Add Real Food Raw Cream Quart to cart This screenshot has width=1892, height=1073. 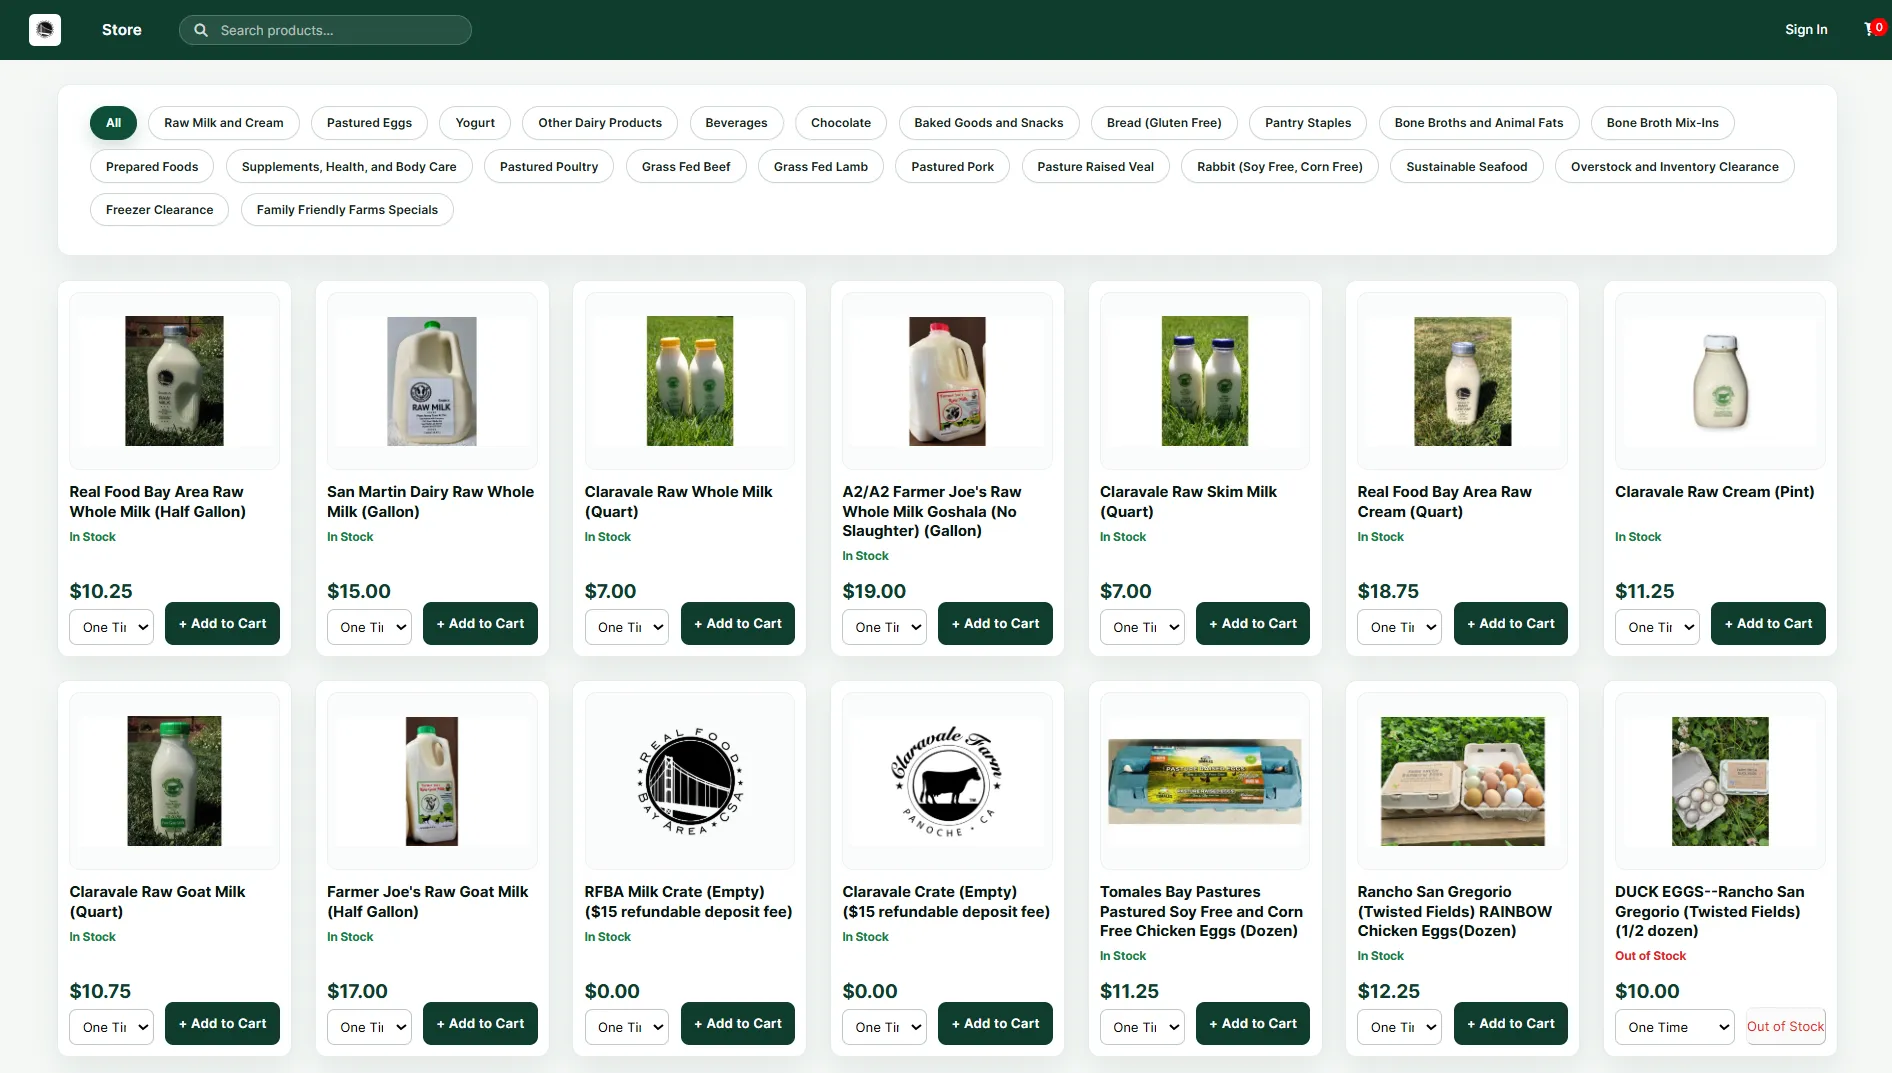(1511, 623)
